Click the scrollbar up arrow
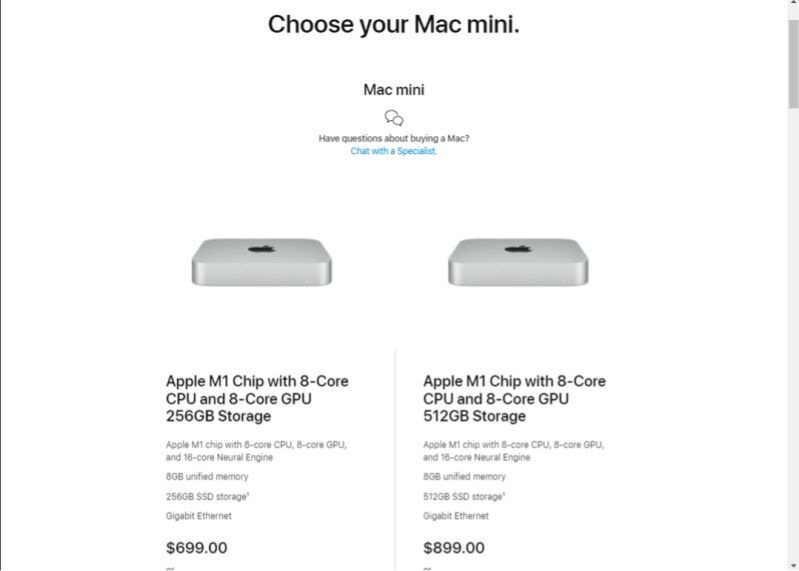The height and width of the screenshot is (571, 799). pos(793,7)
